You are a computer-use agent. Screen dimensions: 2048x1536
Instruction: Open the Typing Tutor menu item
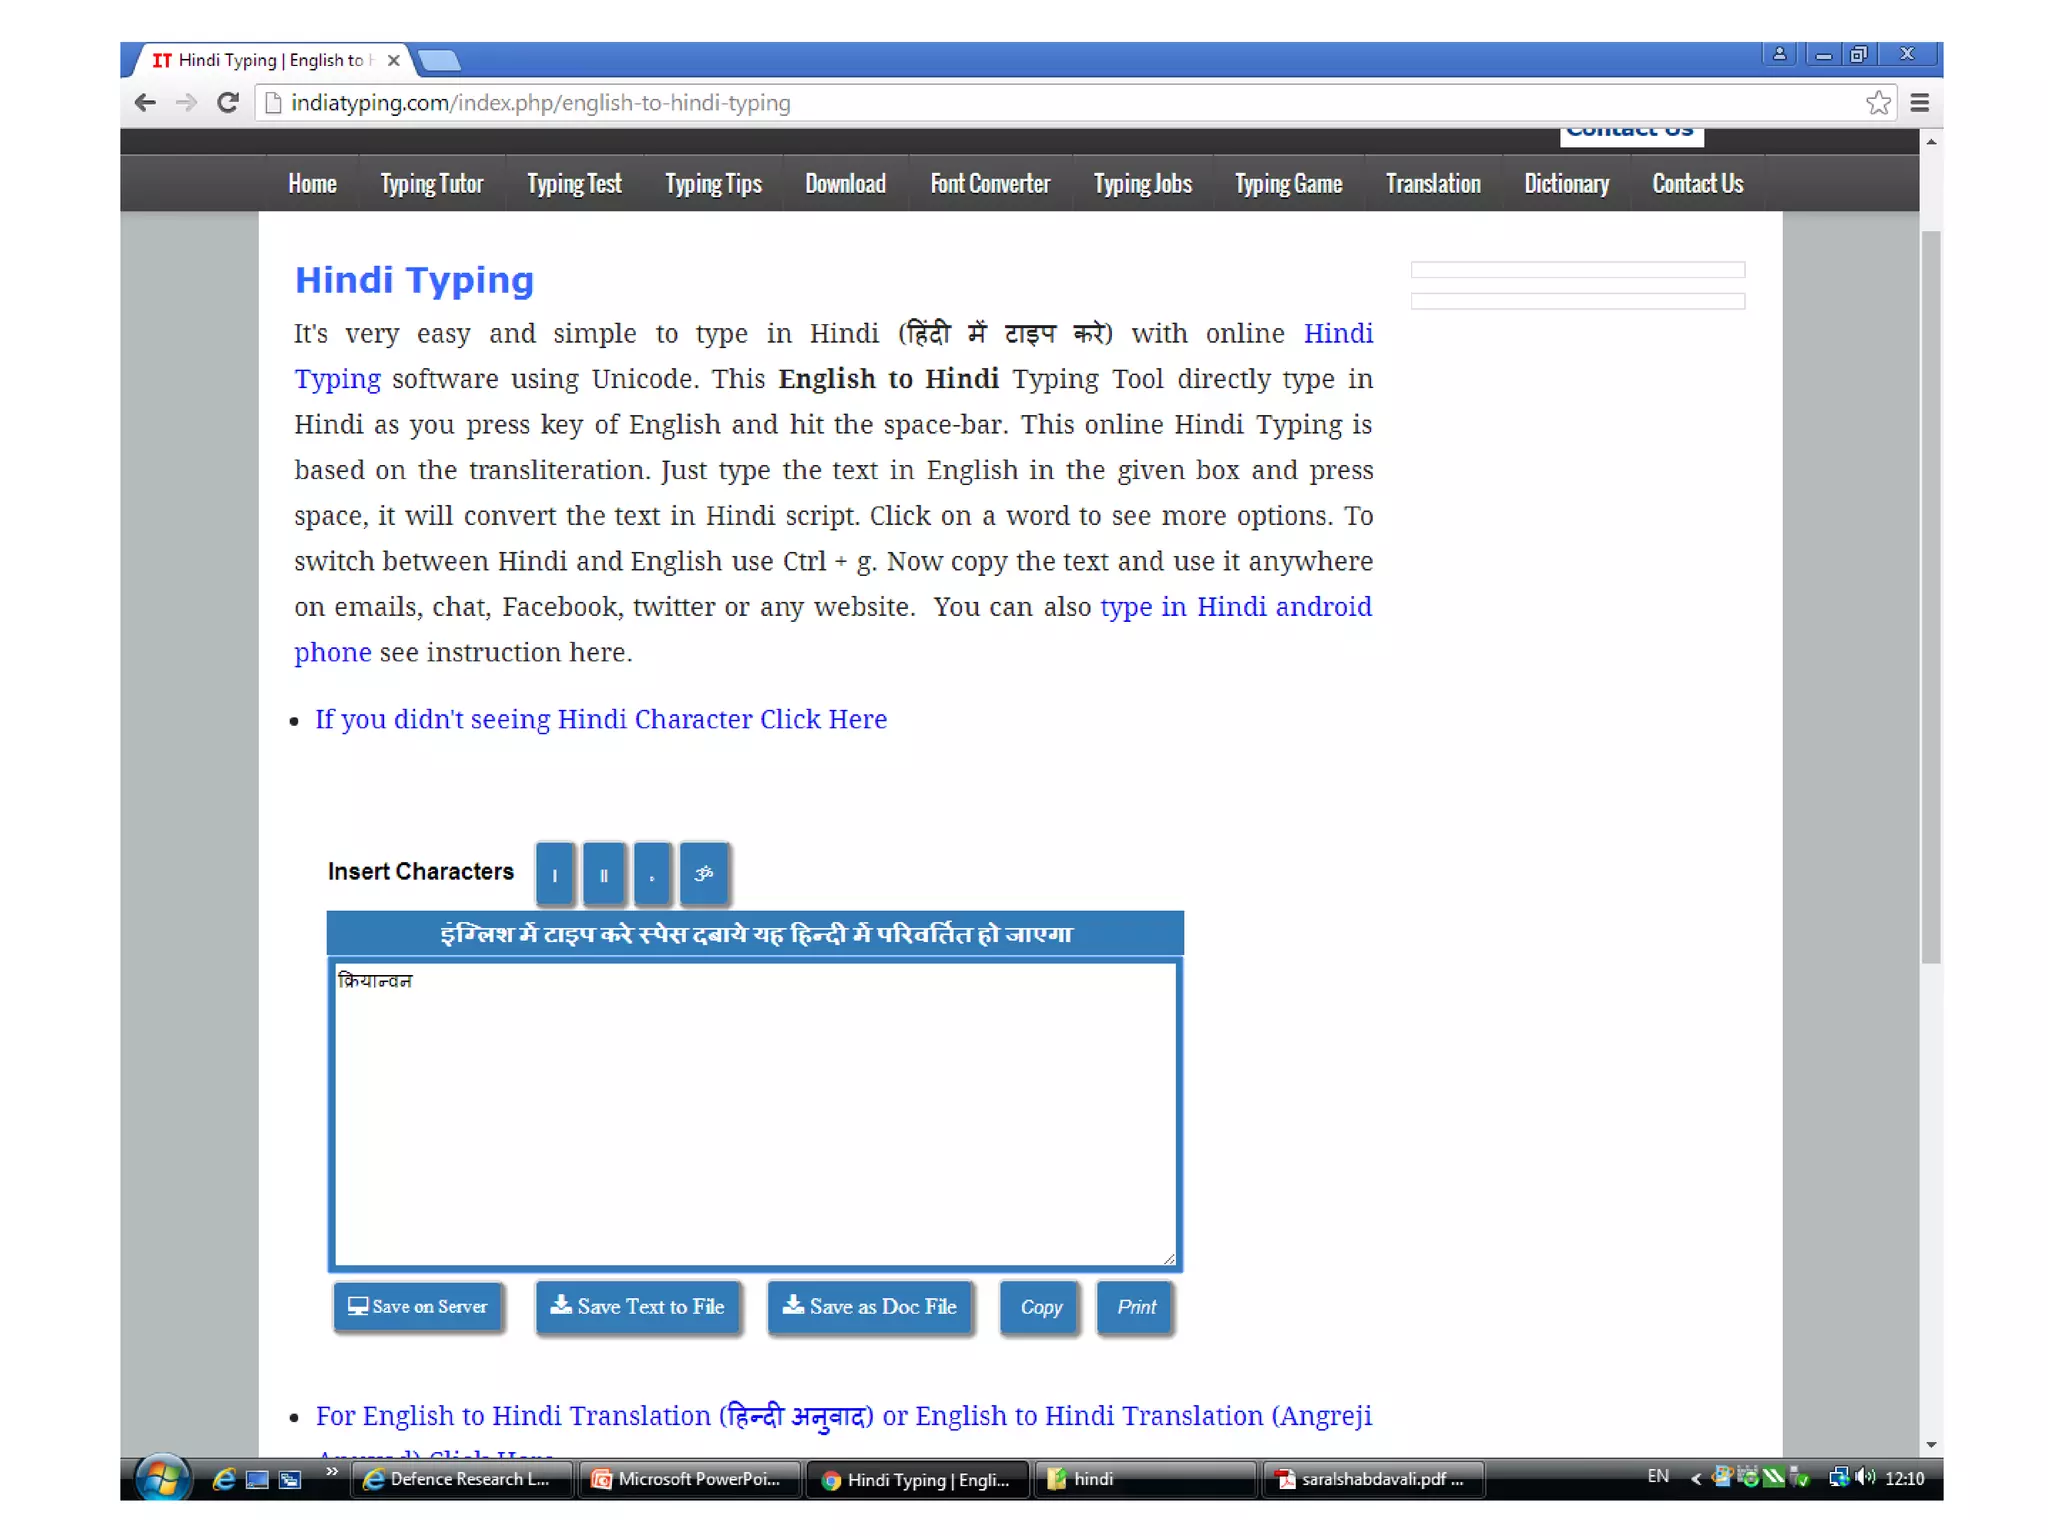431,184
